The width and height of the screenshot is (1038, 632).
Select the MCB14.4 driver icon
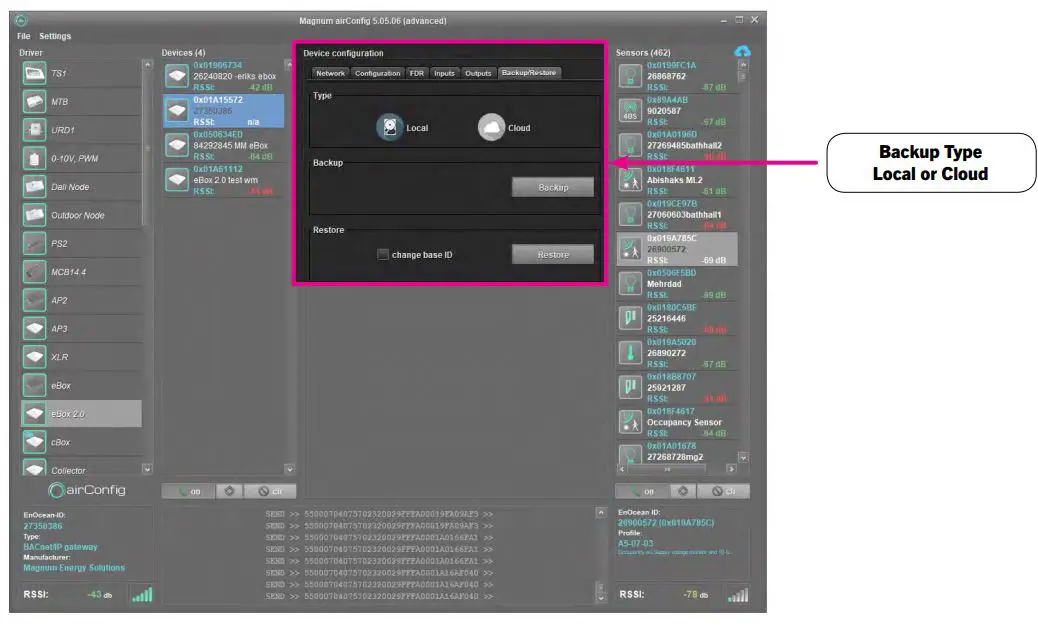[34, 272]
